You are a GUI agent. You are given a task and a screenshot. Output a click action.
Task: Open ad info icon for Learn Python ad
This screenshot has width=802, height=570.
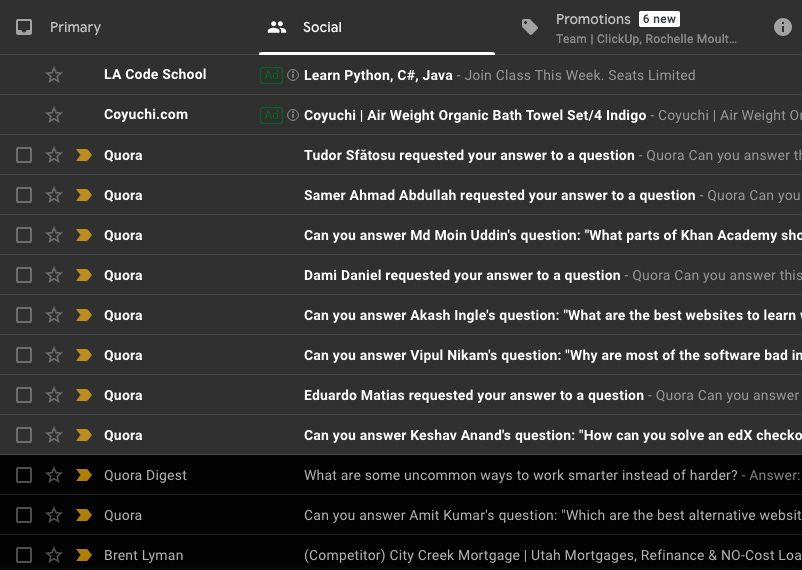(293, 75)
